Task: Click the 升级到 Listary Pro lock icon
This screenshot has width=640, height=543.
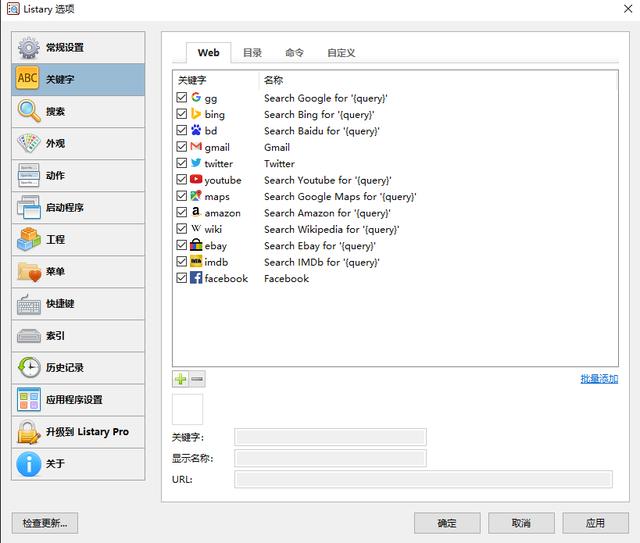Action: [x=28, y=432]
